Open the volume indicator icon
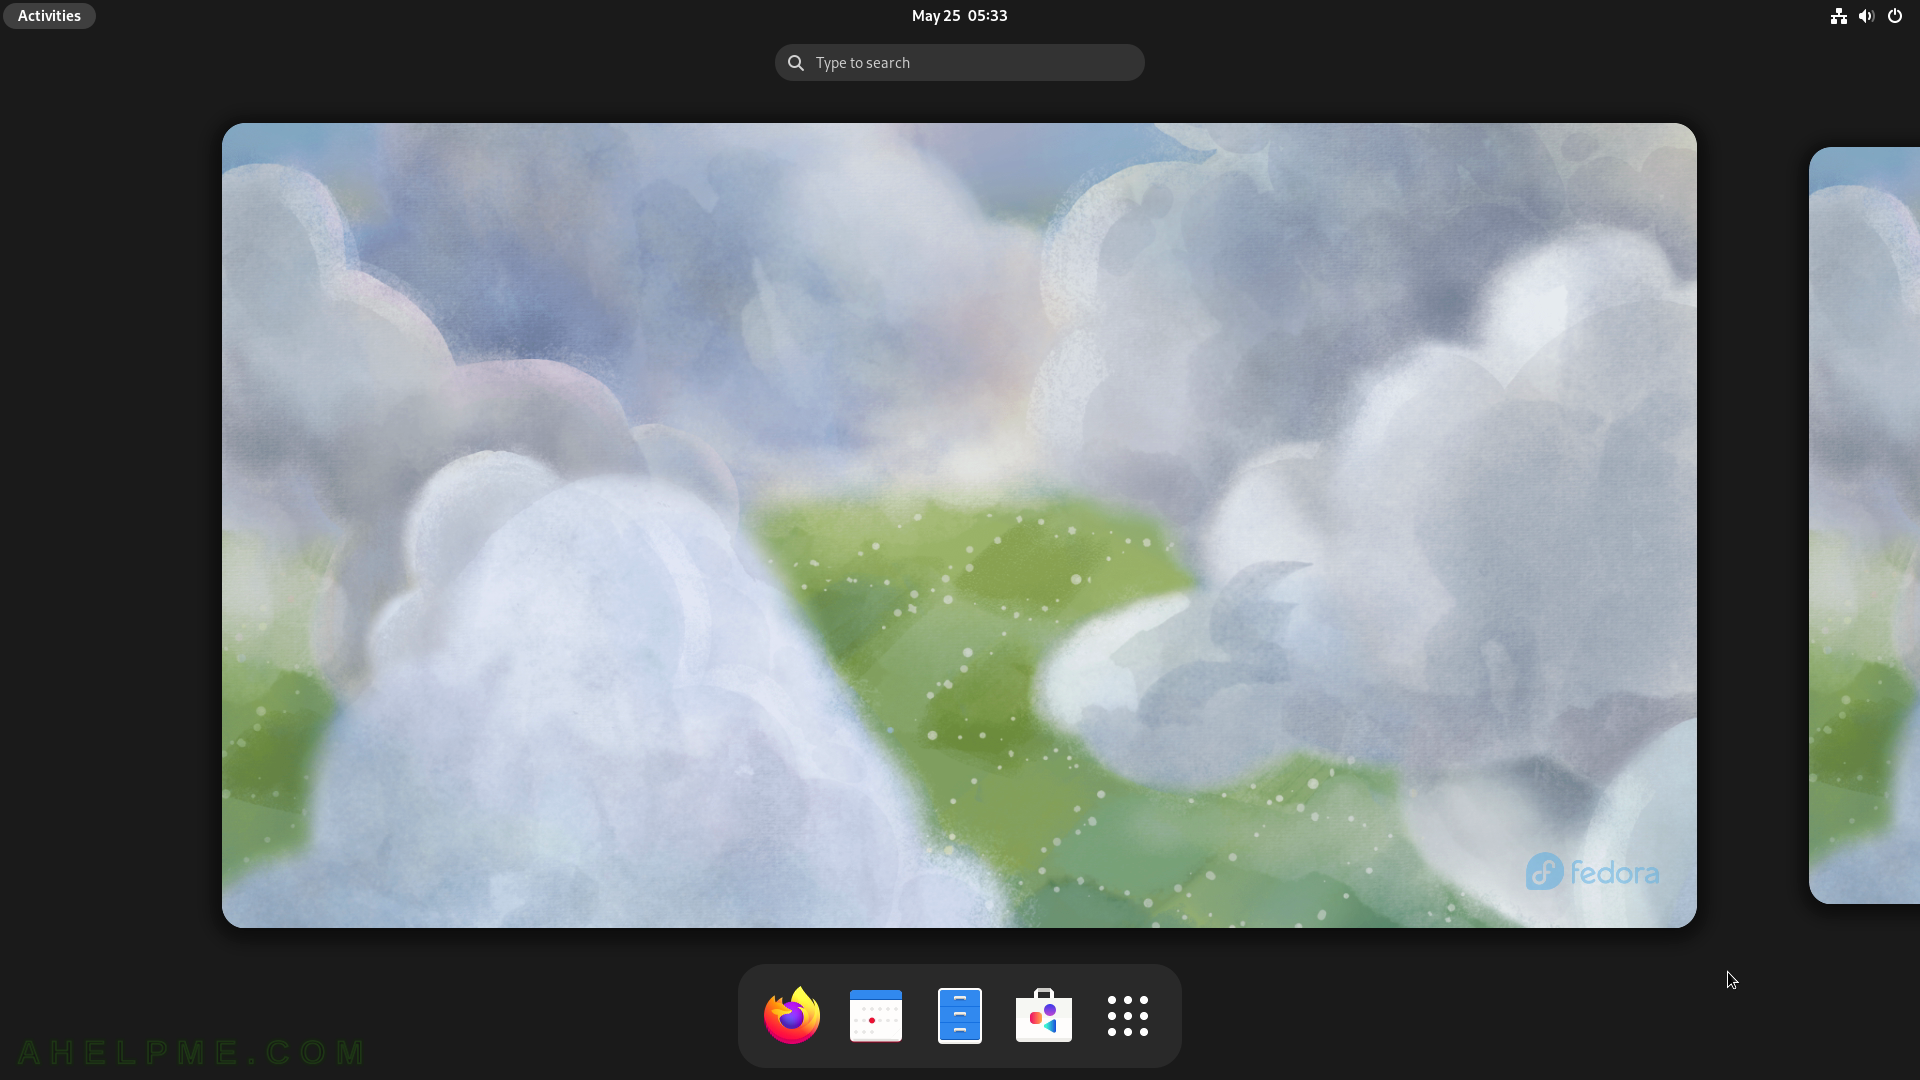 1866,16
